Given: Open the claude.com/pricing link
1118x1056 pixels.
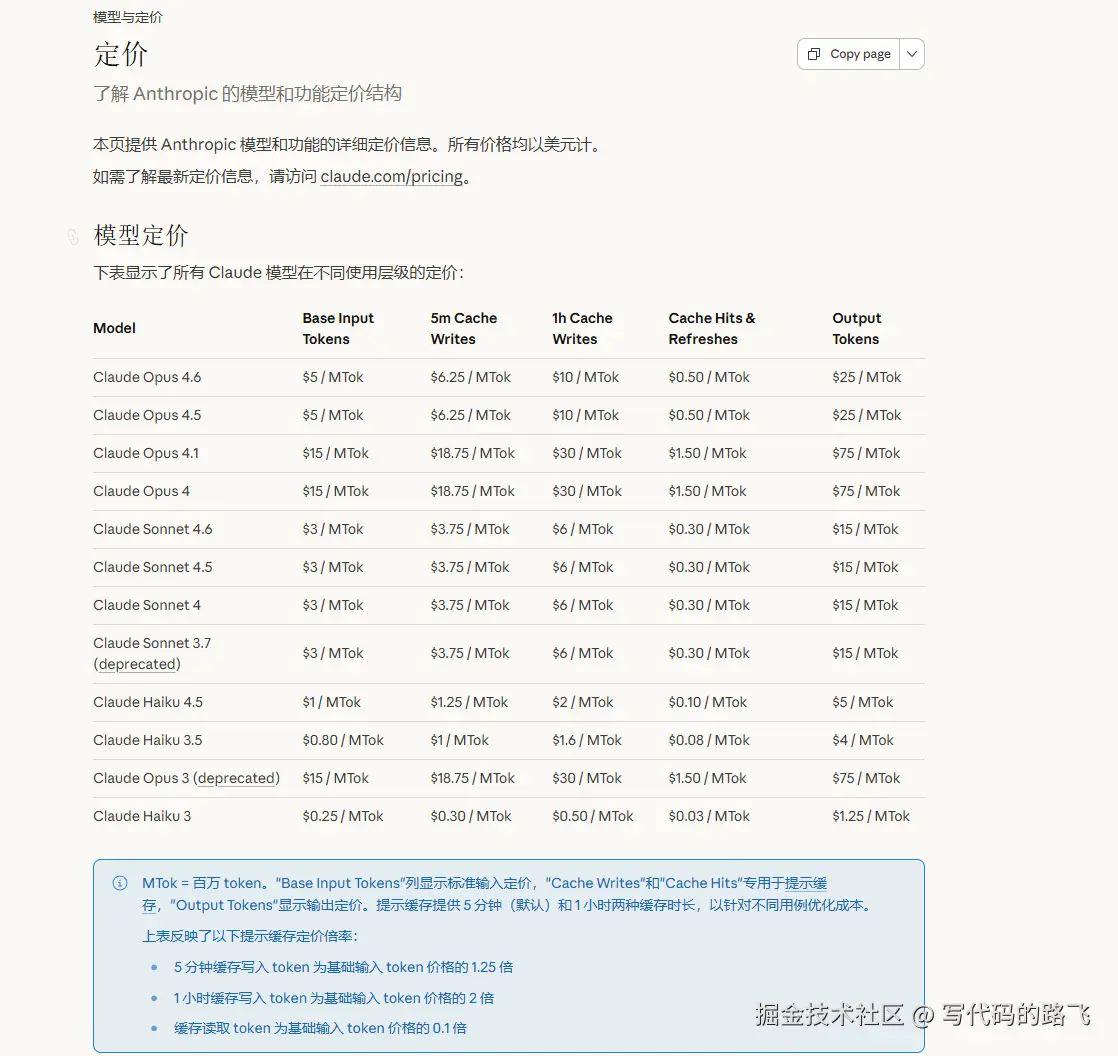Looking at the screenshot, I should tap(391, 176).
